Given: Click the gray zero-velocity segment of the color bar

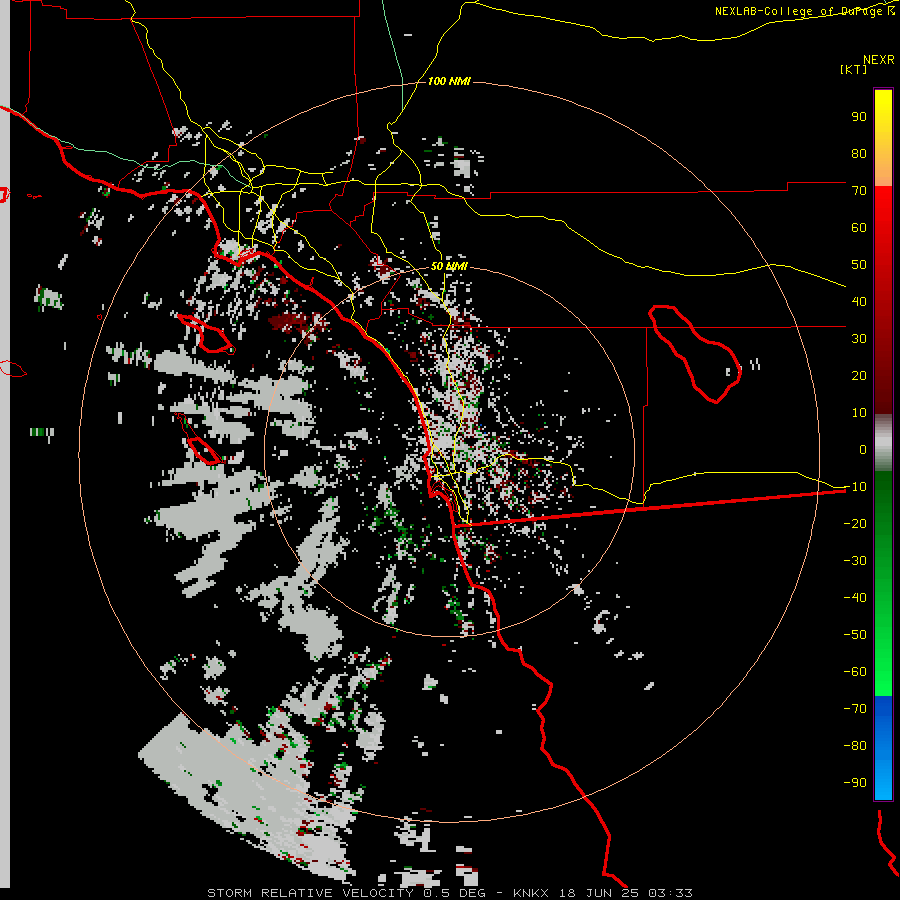Looking at the screenshot, I should point(883,442).
